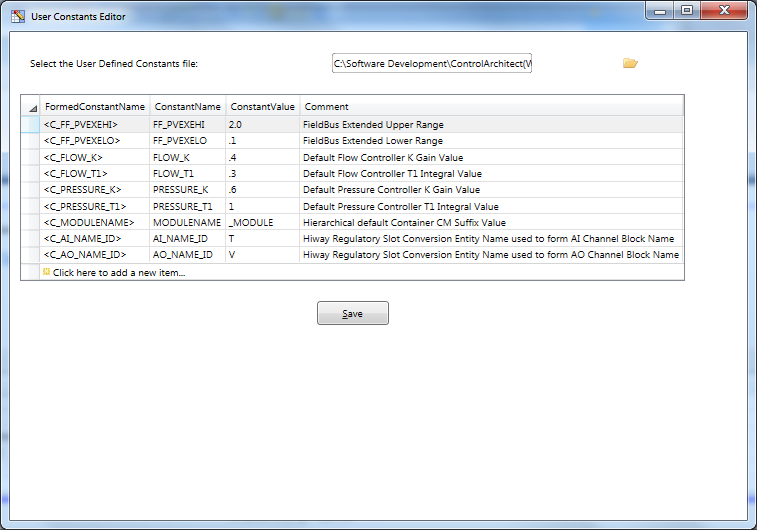Click the row selector of <C_FLOW_K>

(30, 157)
